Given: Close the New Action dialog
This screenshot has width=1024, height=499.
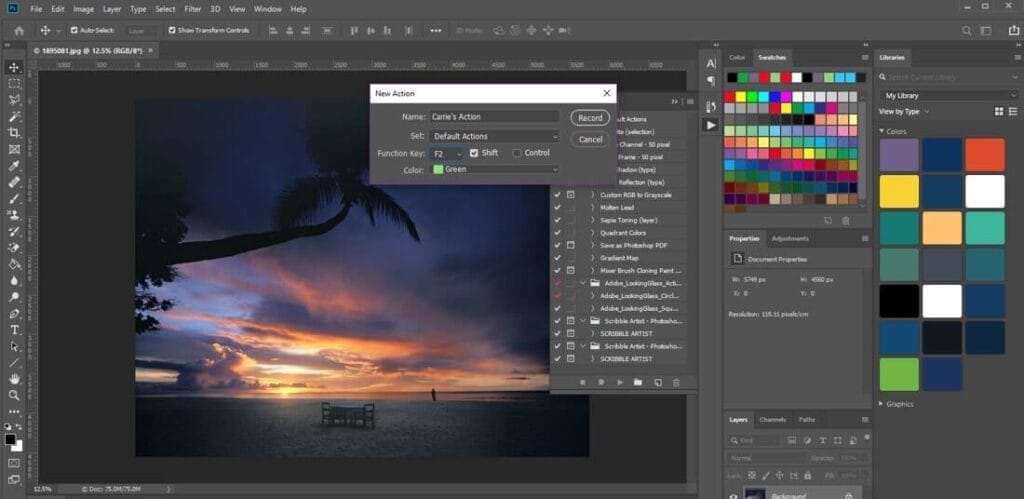Looking at the screenshot, I should coord(607,93).
